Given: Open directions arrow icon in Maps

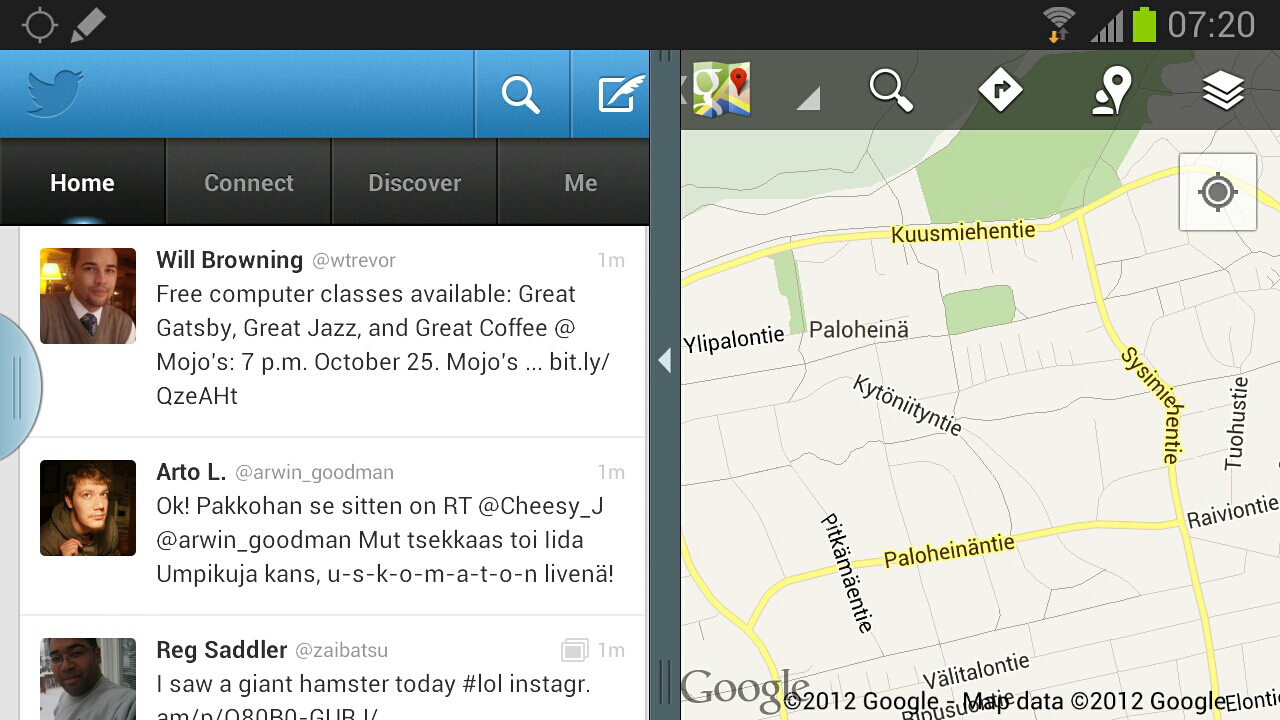Looking at the screenshot, I should 1000,91.
